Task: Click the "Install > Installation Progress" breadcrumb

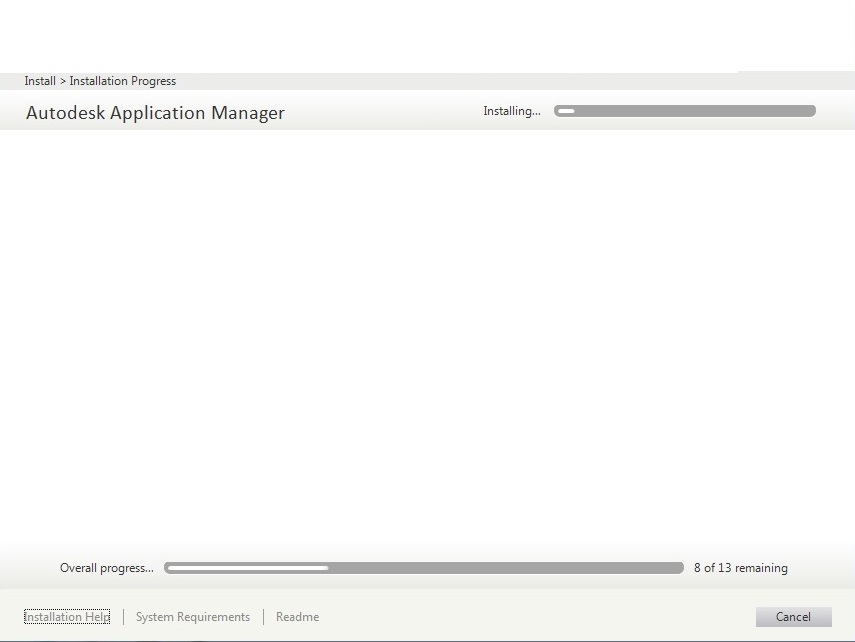Action: coord(100,81)
